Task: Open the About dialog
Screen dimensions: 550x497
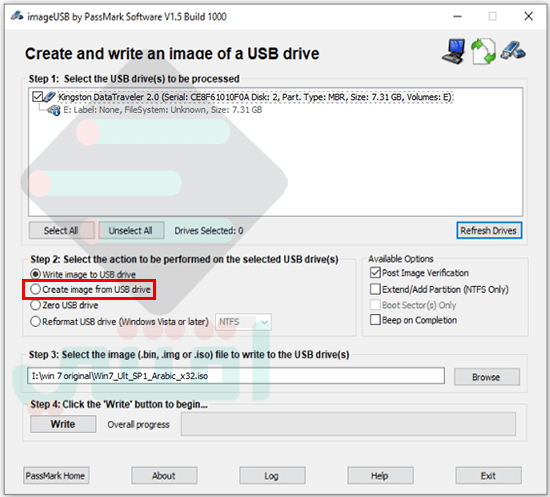Action: coord(164,476)
